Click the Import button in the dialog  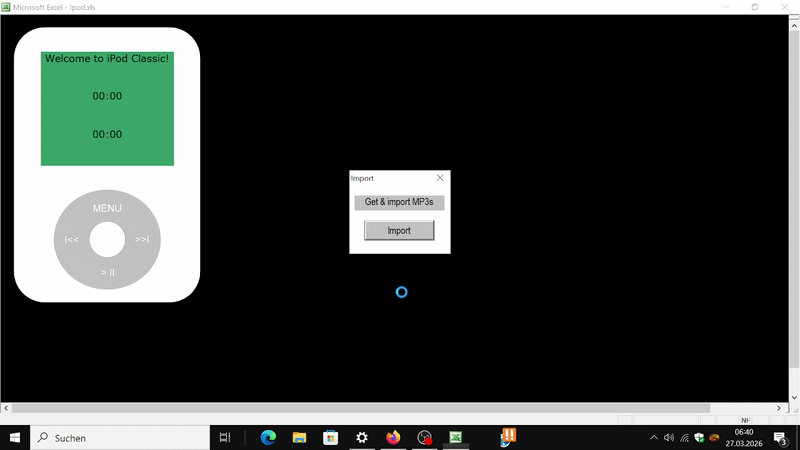(399, 231)
